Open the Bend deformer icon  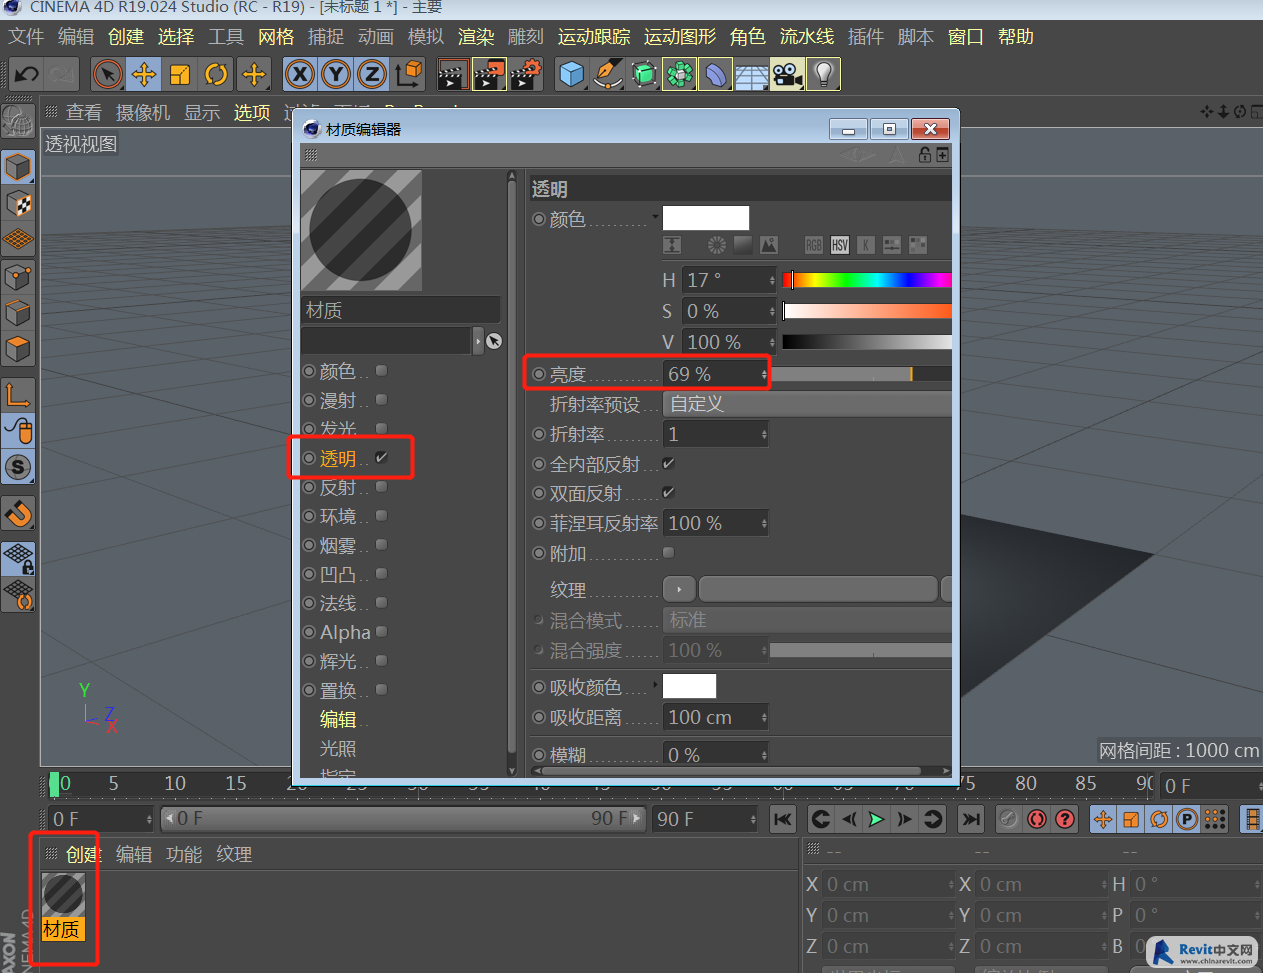(x=716, y=74)
